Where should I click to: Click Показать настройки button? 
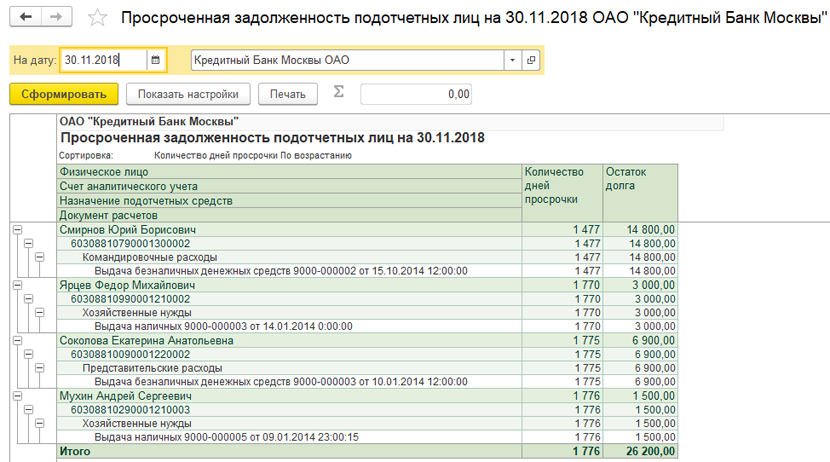(x=188, y=94)
